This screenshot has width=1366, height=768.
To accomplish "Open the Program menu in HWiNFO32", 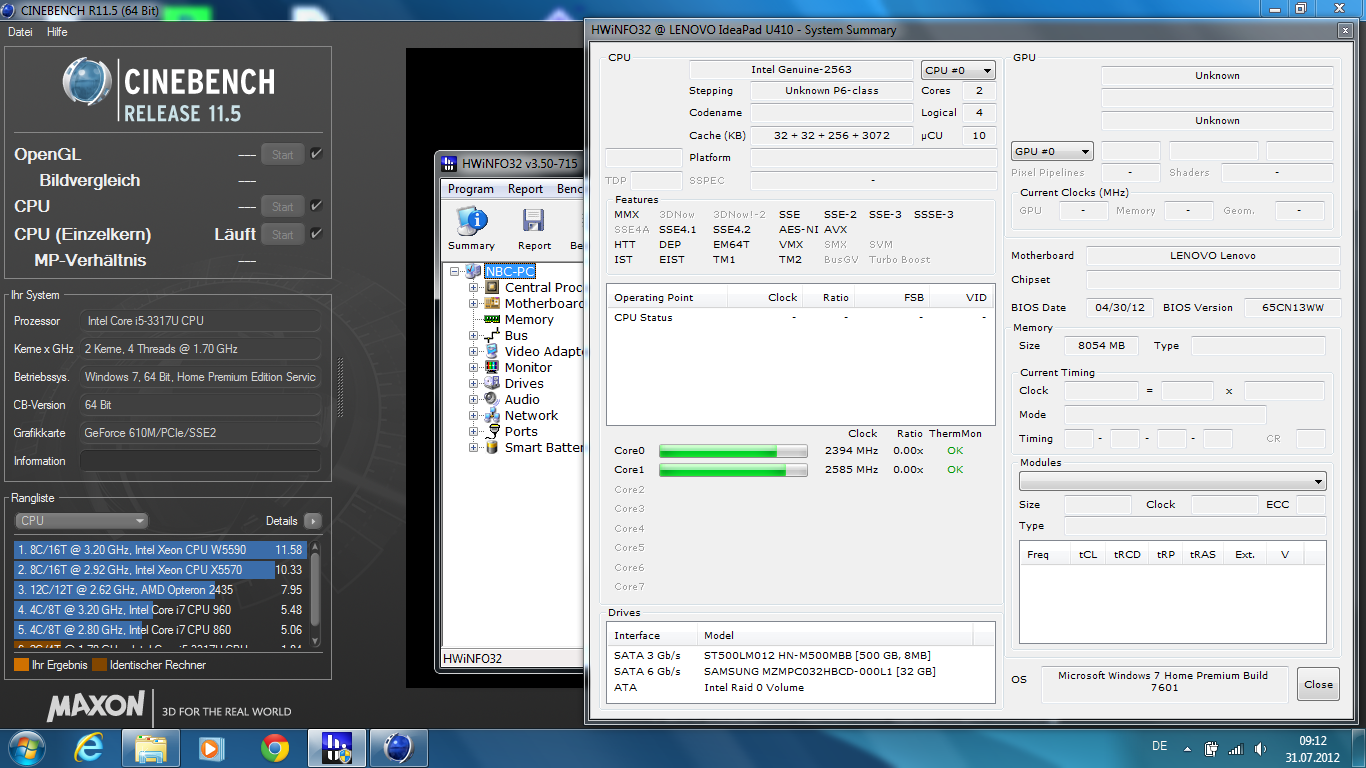I will pos(470,188).
